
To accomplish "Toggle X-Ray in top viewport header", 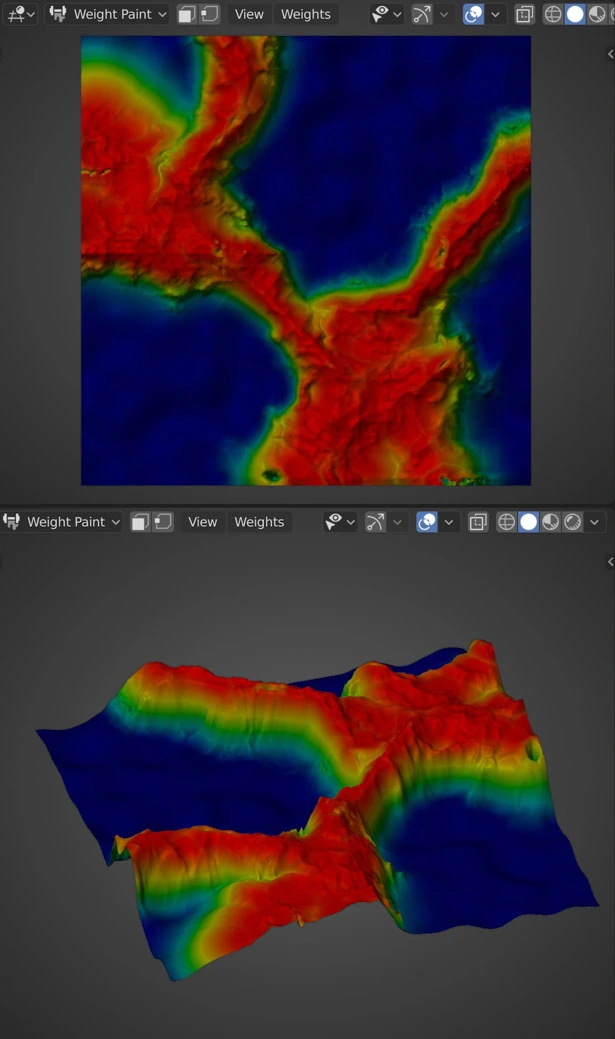I will pyautogui.click(x=525, y=14).
